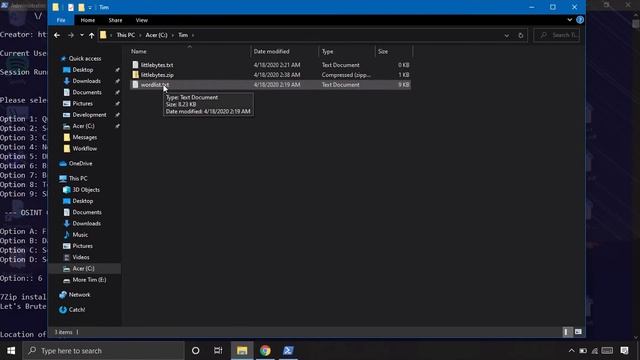Open the Help question mark icon
640x360 pixels.
point(580,20)
